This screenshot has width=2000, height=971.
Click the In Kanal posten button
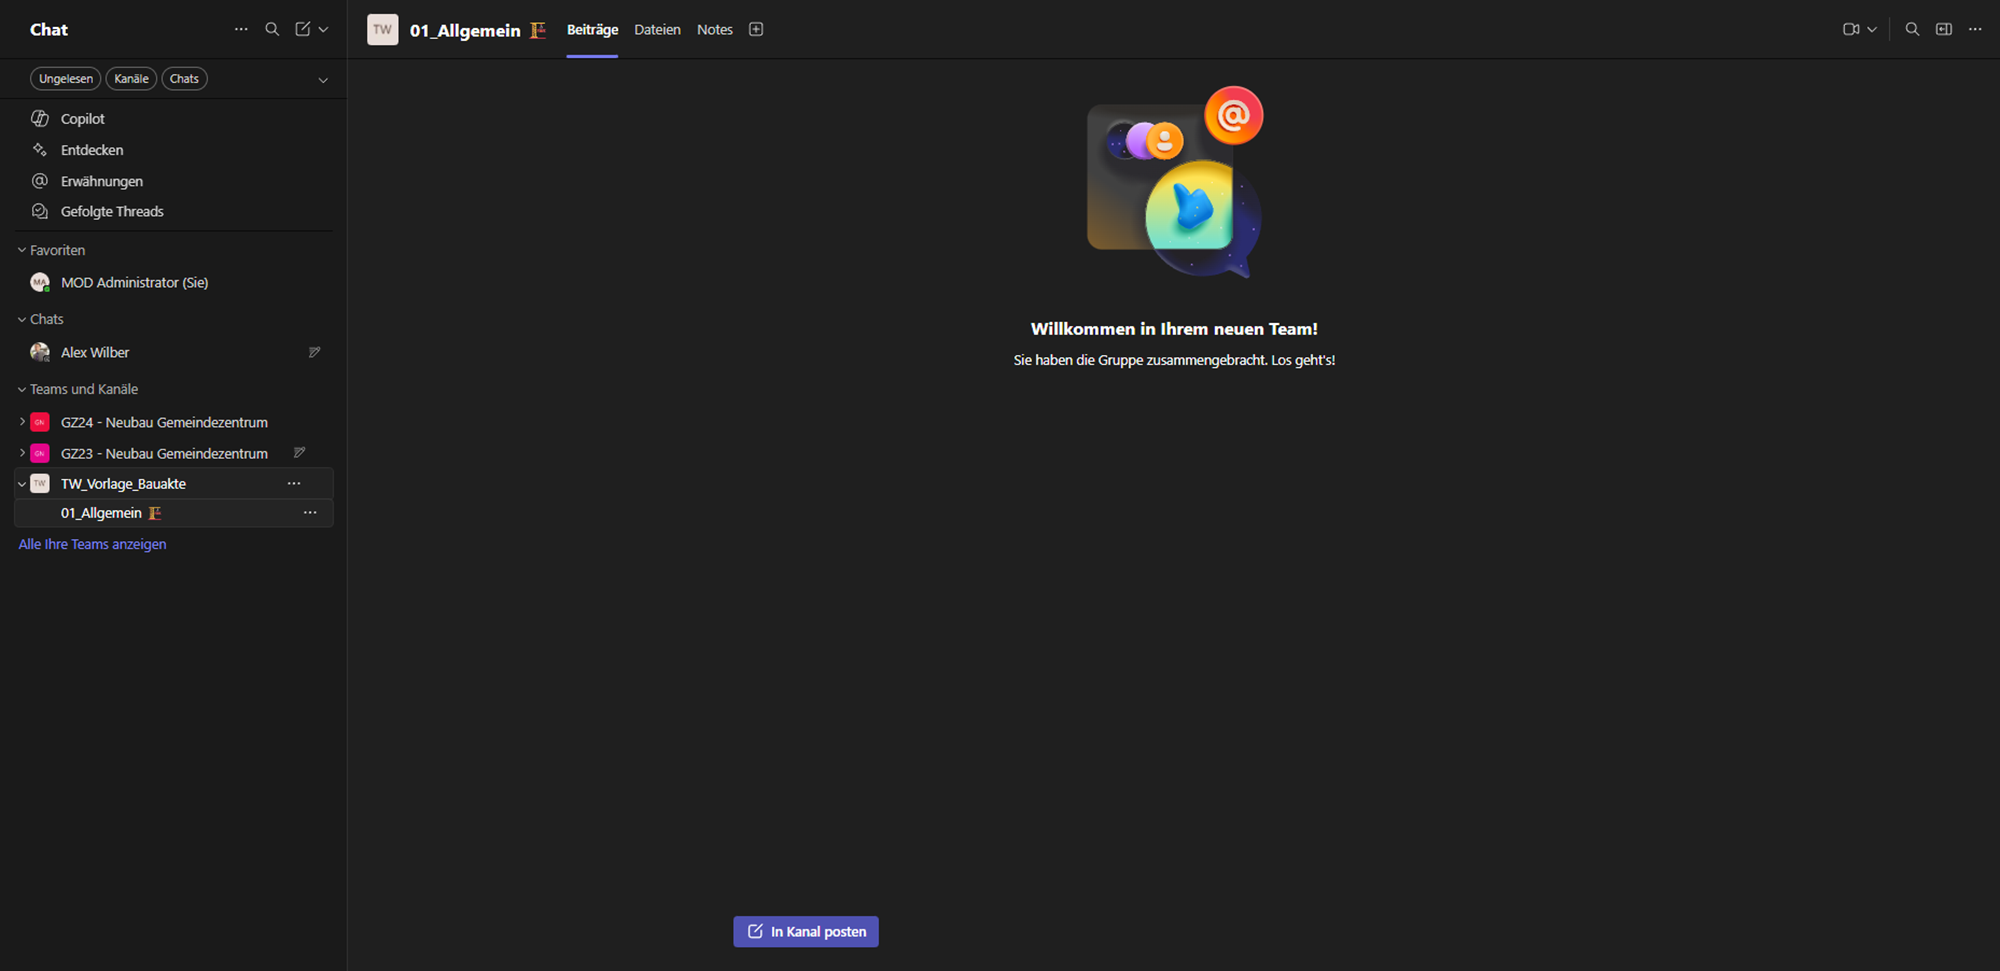click(x=806, y=931)
